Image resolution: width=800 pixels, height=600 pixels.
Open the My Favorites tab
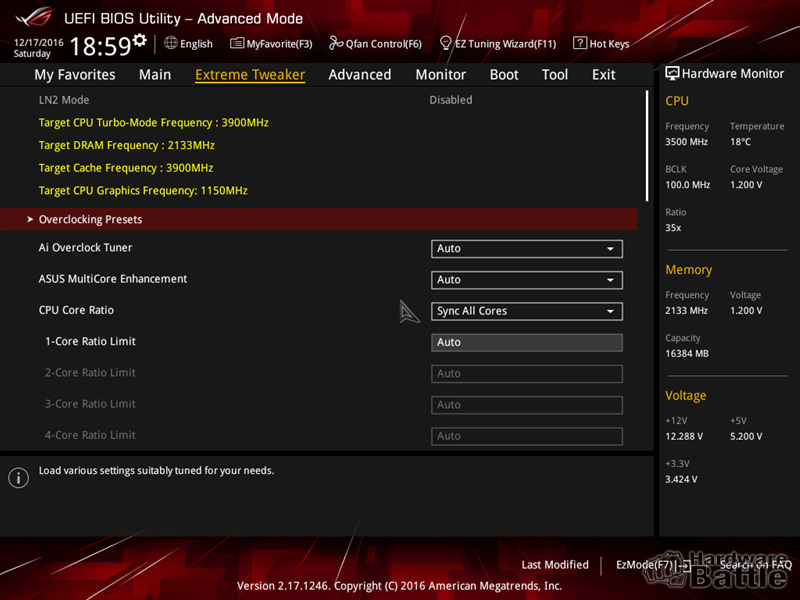75,74
